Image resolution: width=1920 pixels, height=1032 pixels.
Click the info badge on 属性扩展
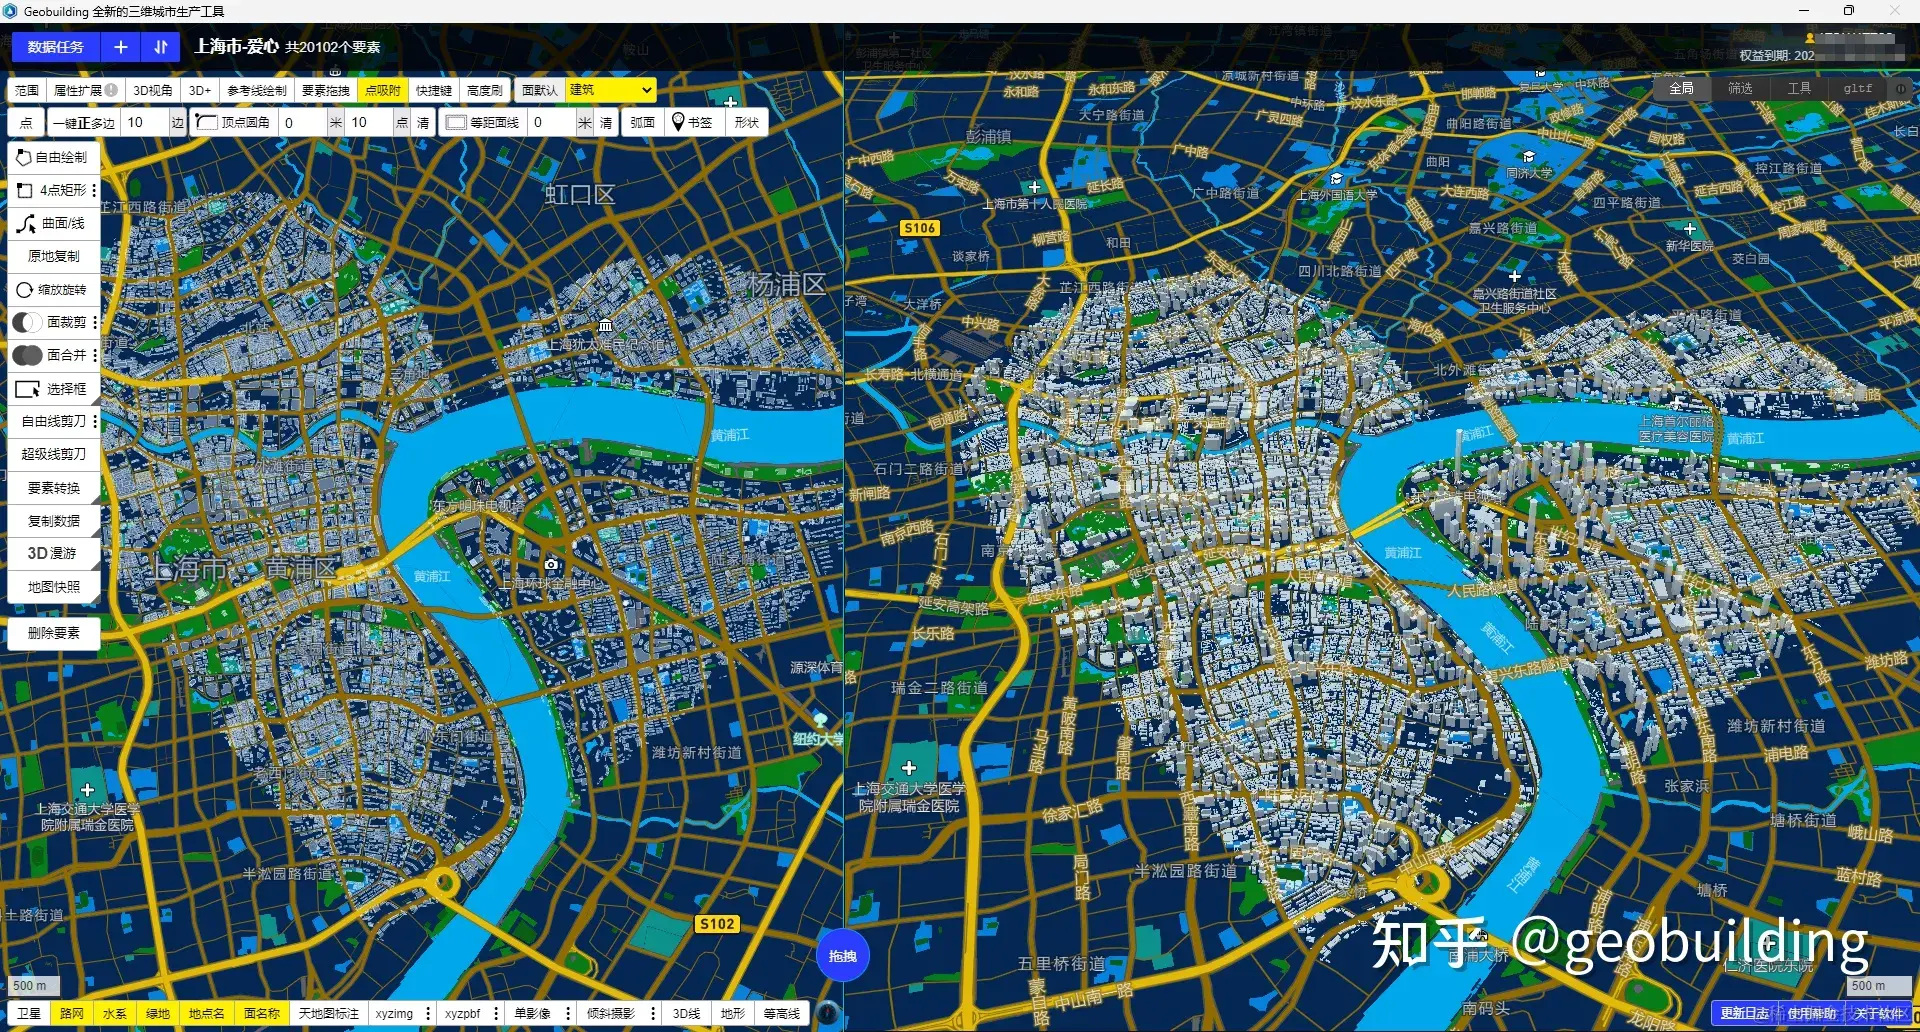(111, 90)
